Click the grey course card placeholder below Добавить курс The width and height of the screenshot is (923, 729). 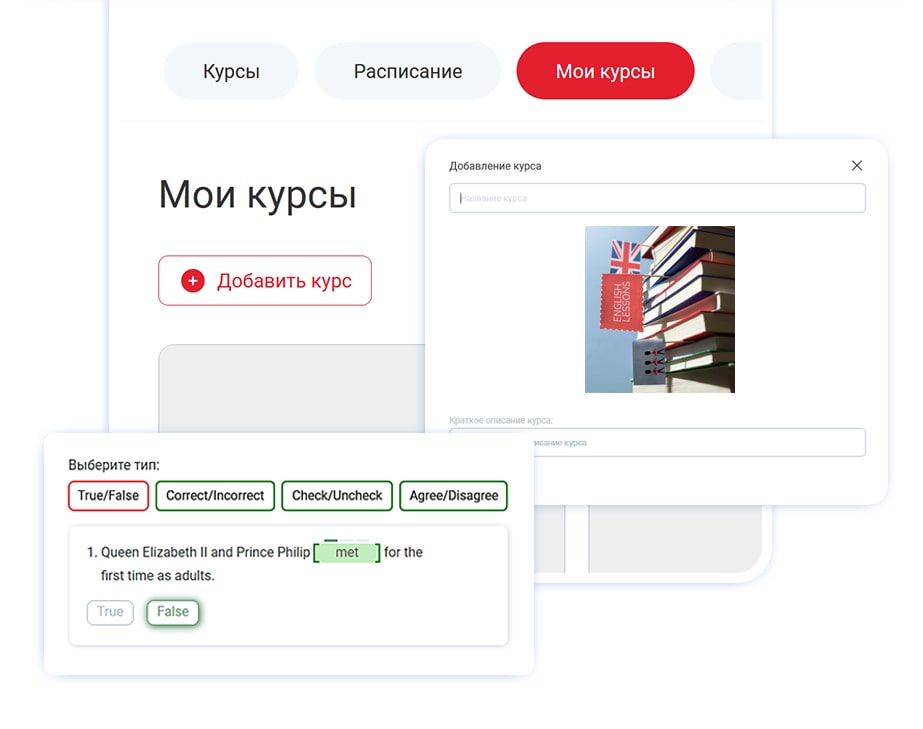[x=290, y=390]
